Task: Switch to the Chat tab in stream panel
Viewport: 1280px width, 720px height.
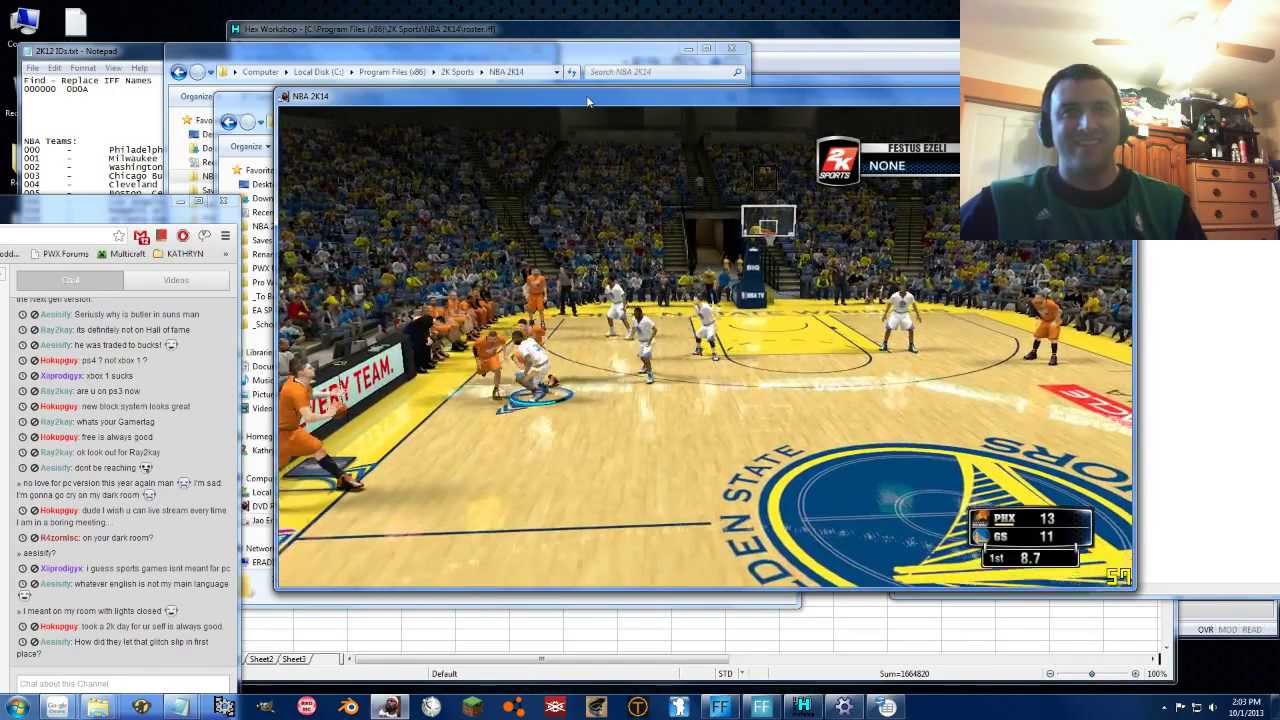Action: tap(70, 280)
